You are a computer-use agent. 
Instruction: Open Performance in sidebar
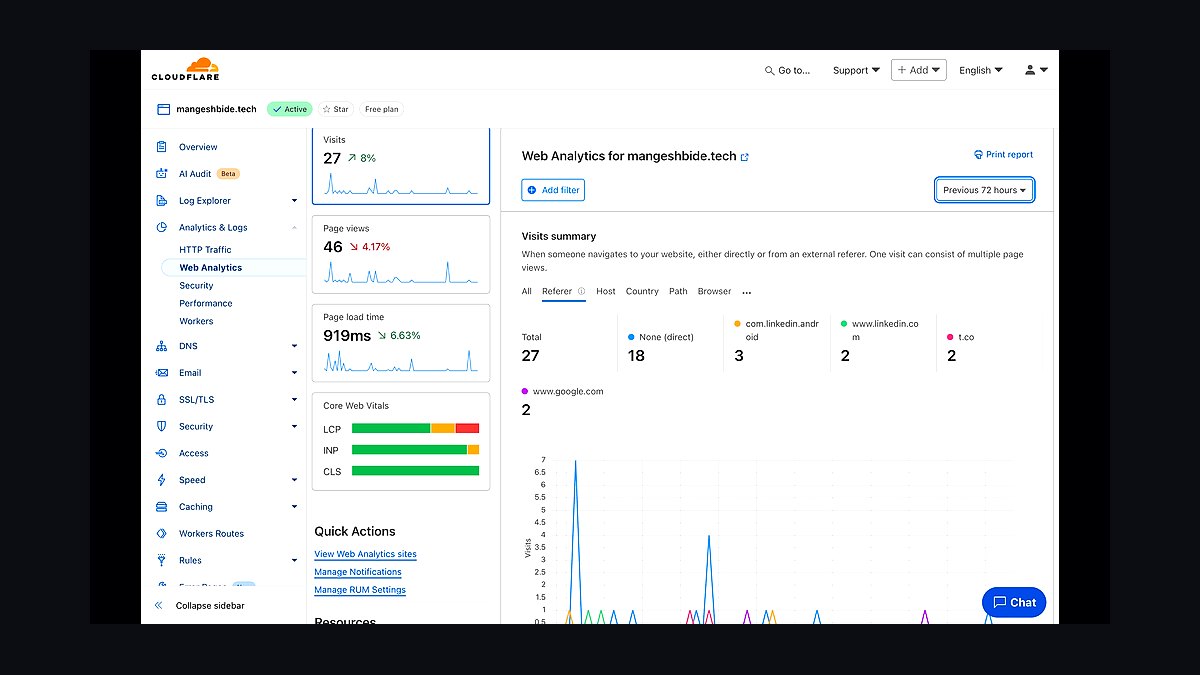[206, 304]
